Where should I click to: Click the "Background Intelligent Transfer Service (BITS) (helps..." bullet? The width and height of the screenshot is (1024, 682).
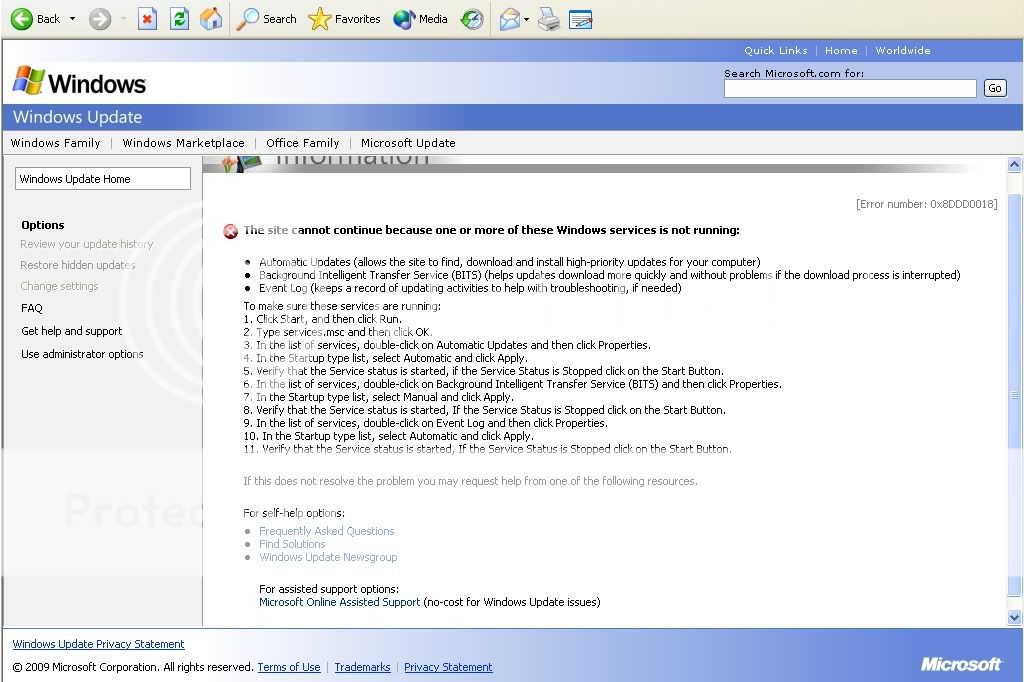(610, 275)
